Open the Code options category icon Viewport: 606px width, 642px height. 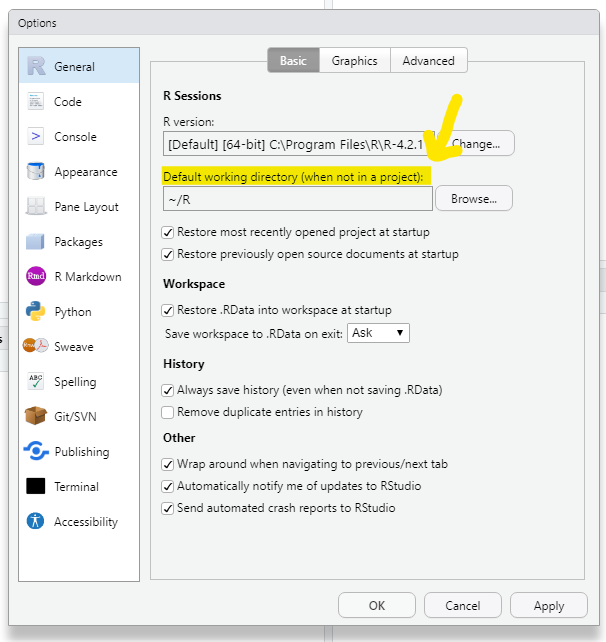36,102
